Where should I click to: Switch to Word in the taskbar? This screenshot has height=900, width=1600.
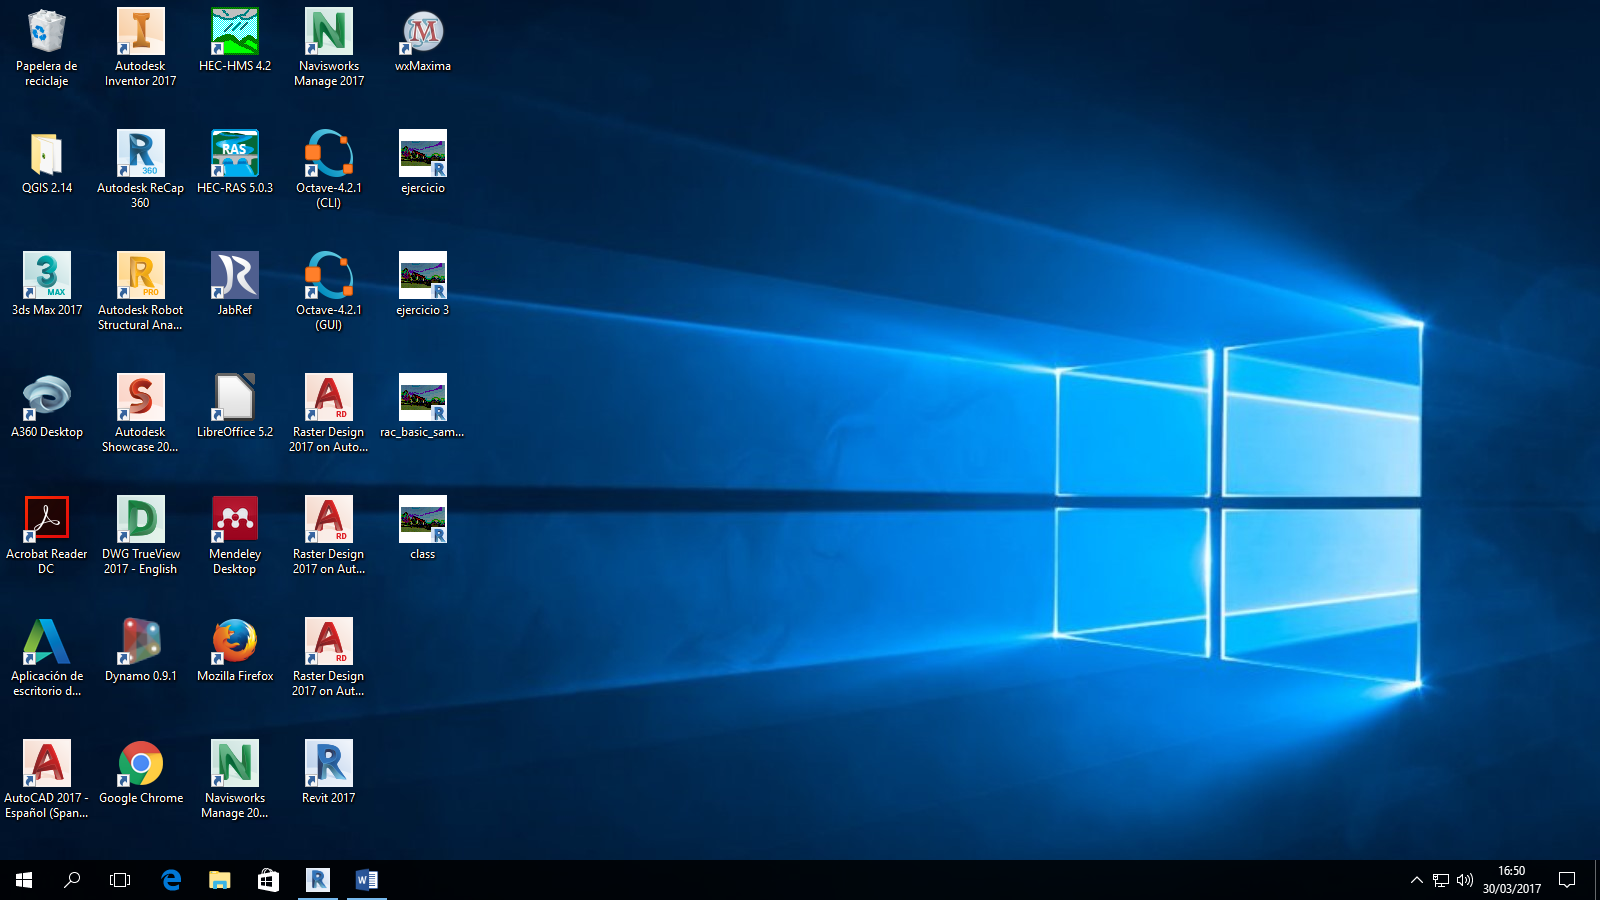pos(366,880)
